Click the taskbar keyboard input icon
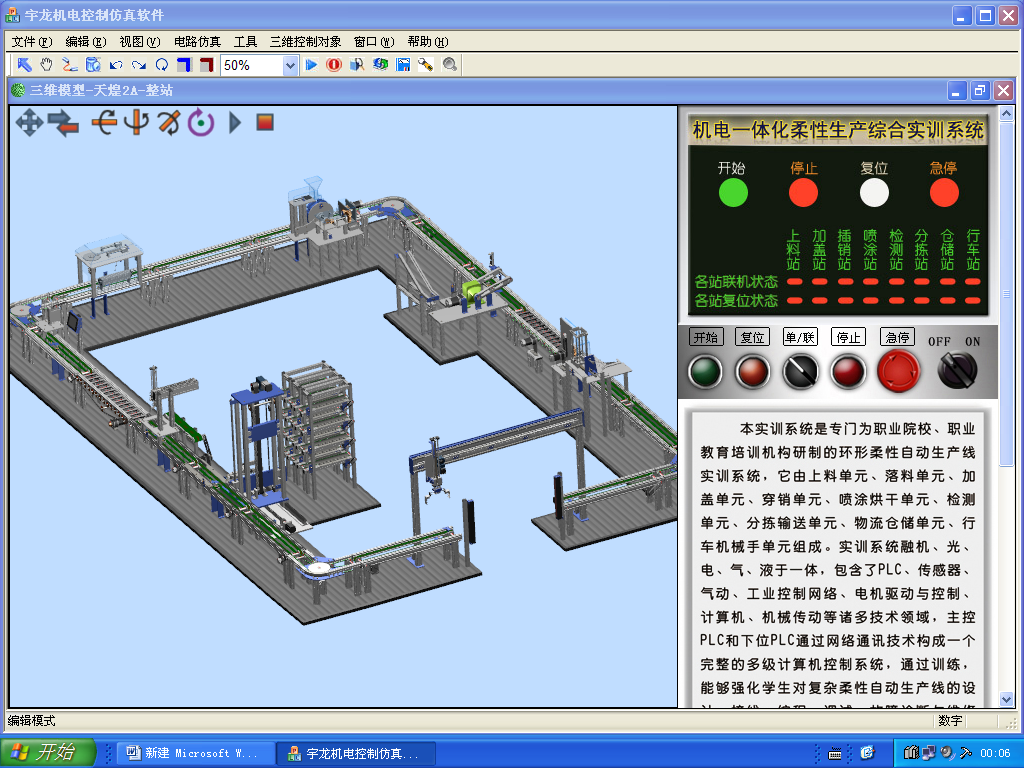 pyautogui.click(x=835, y=754)
